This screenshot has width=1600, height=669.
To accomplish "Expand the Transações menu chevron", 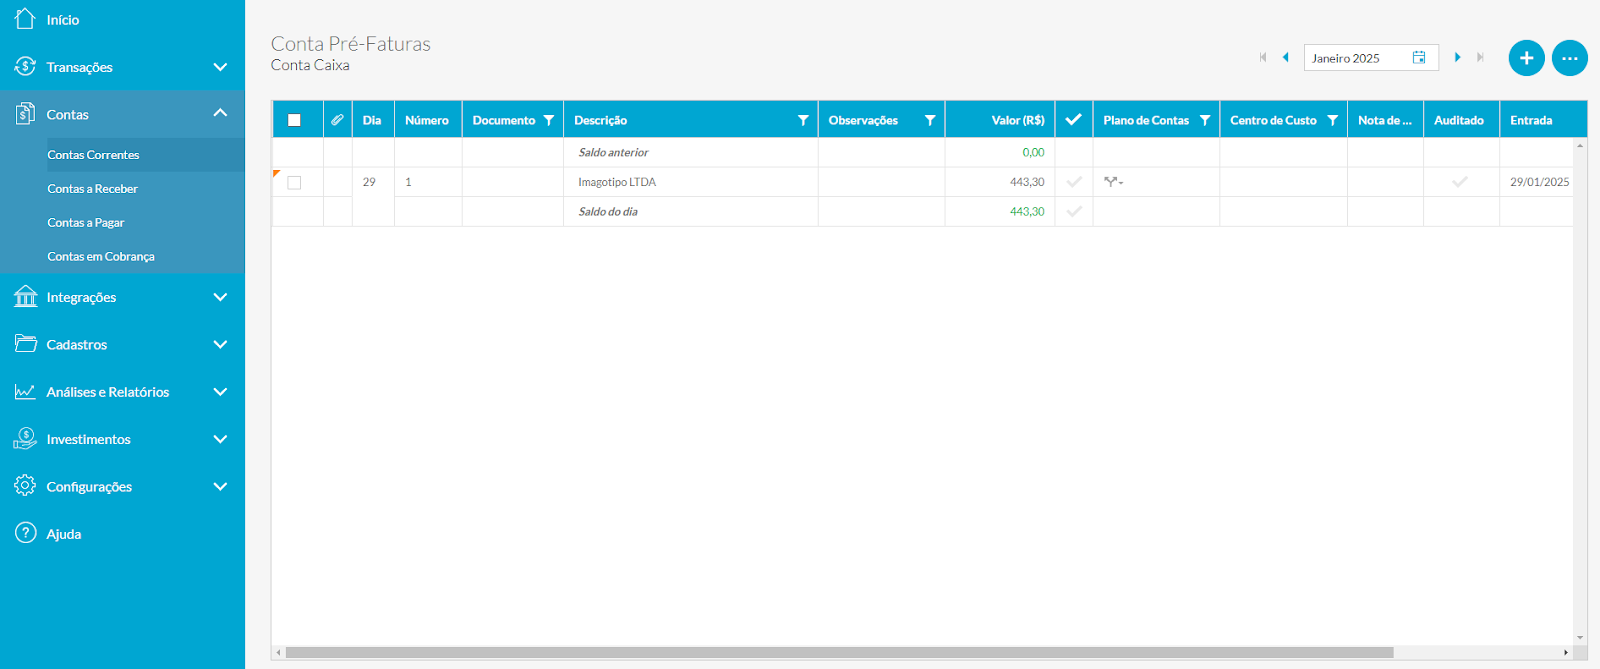I will (220, 66).
